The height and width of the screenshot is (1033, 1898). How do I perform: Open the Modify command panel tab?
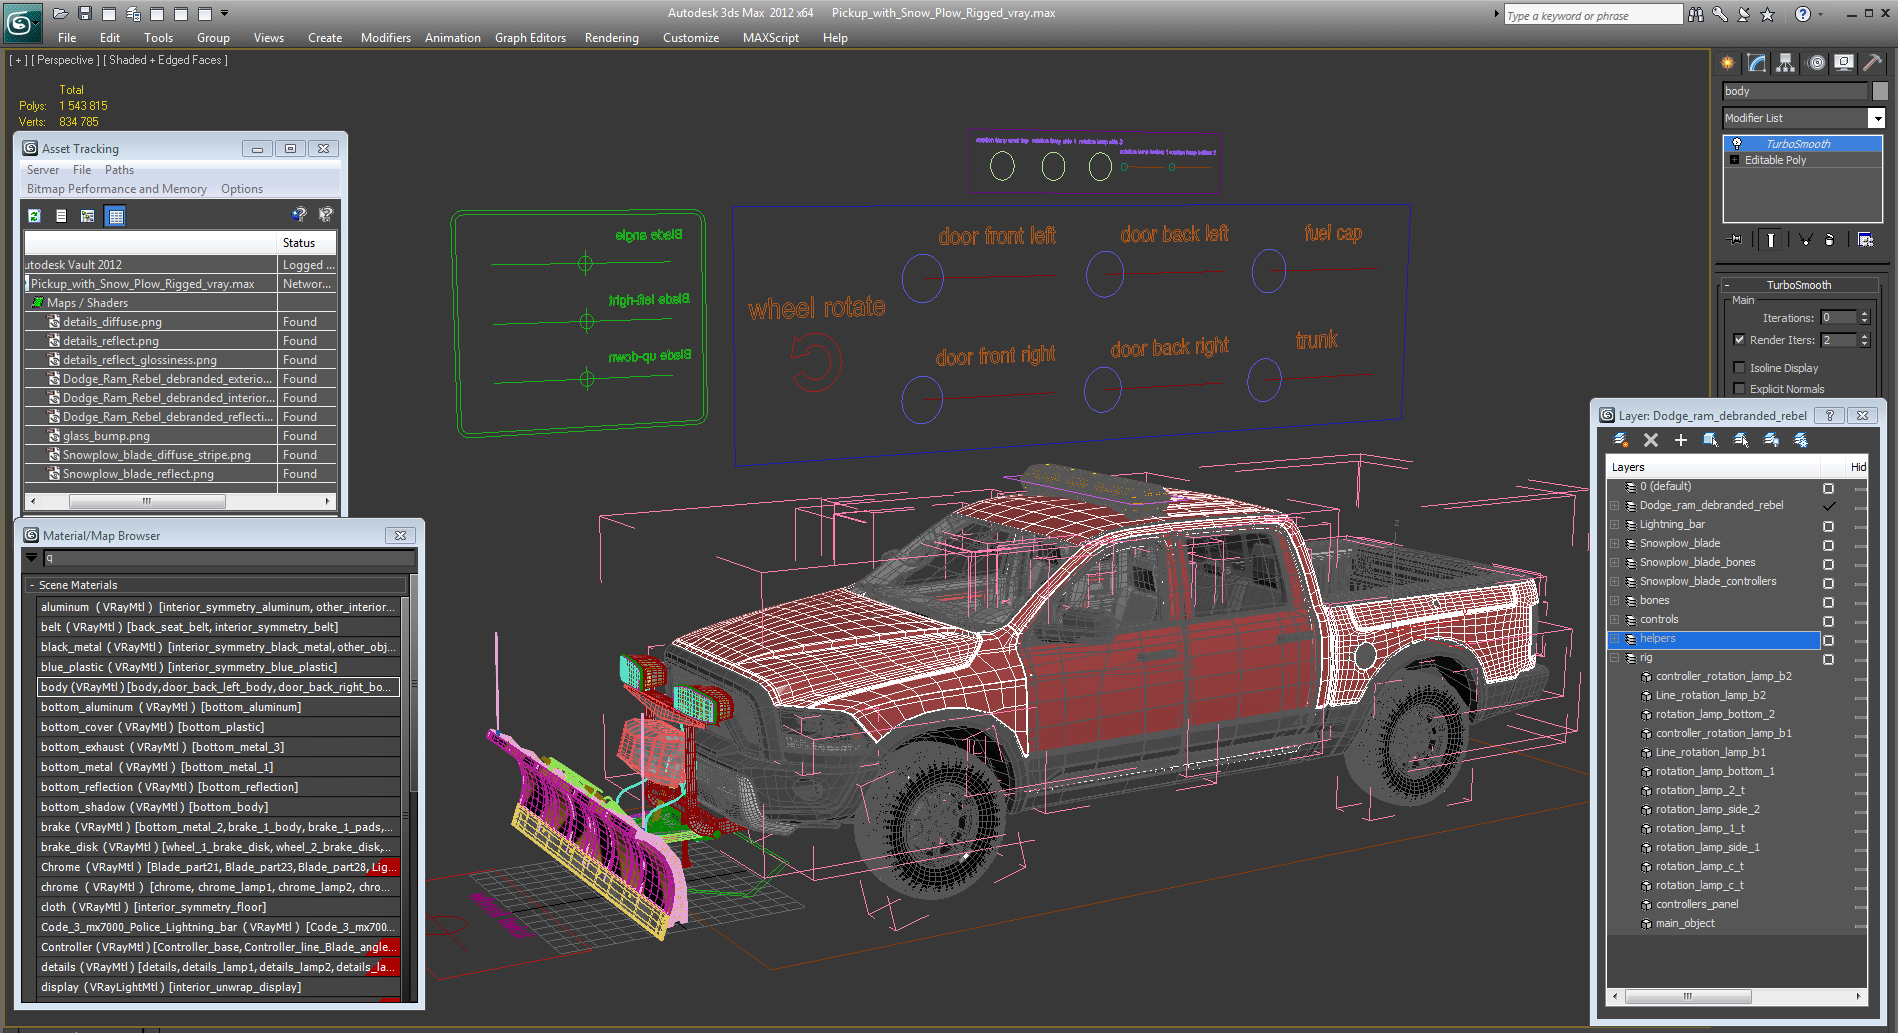(1757, 63)
